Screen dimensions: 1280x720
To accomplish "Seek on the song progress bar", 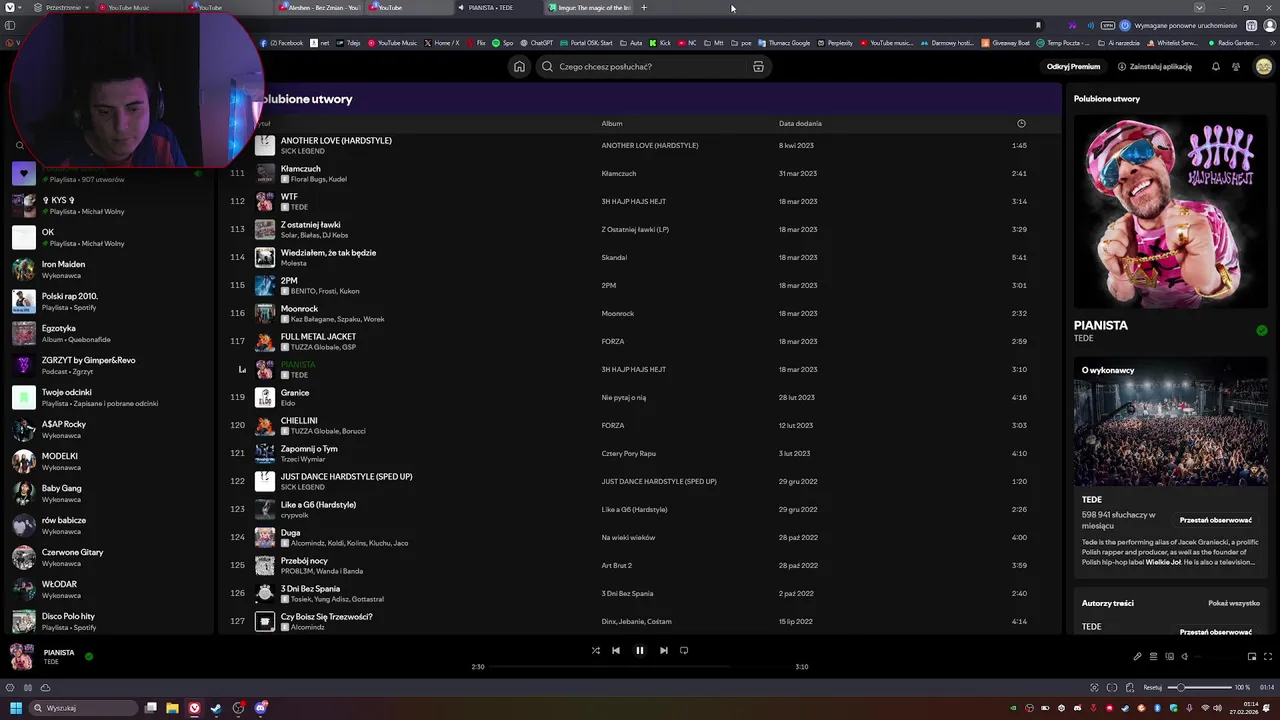I will 640,667.
